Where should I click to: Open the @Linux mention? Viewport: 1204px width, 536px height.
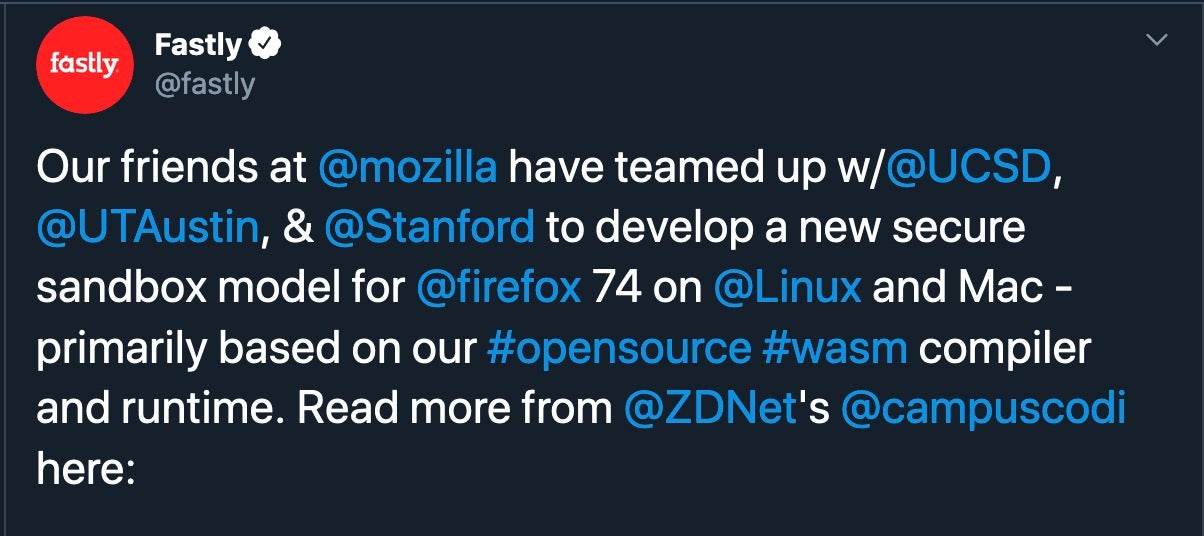[x=788, y=288]
